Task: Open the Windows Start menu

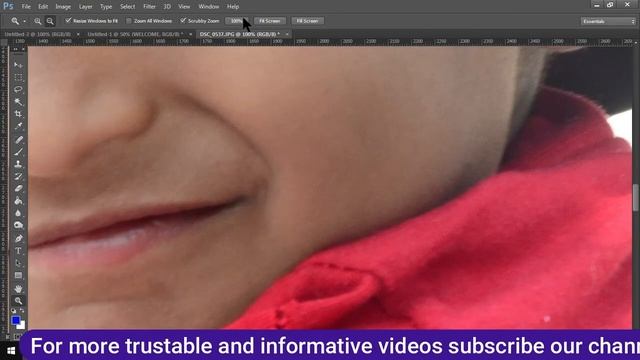Action: 11,351
